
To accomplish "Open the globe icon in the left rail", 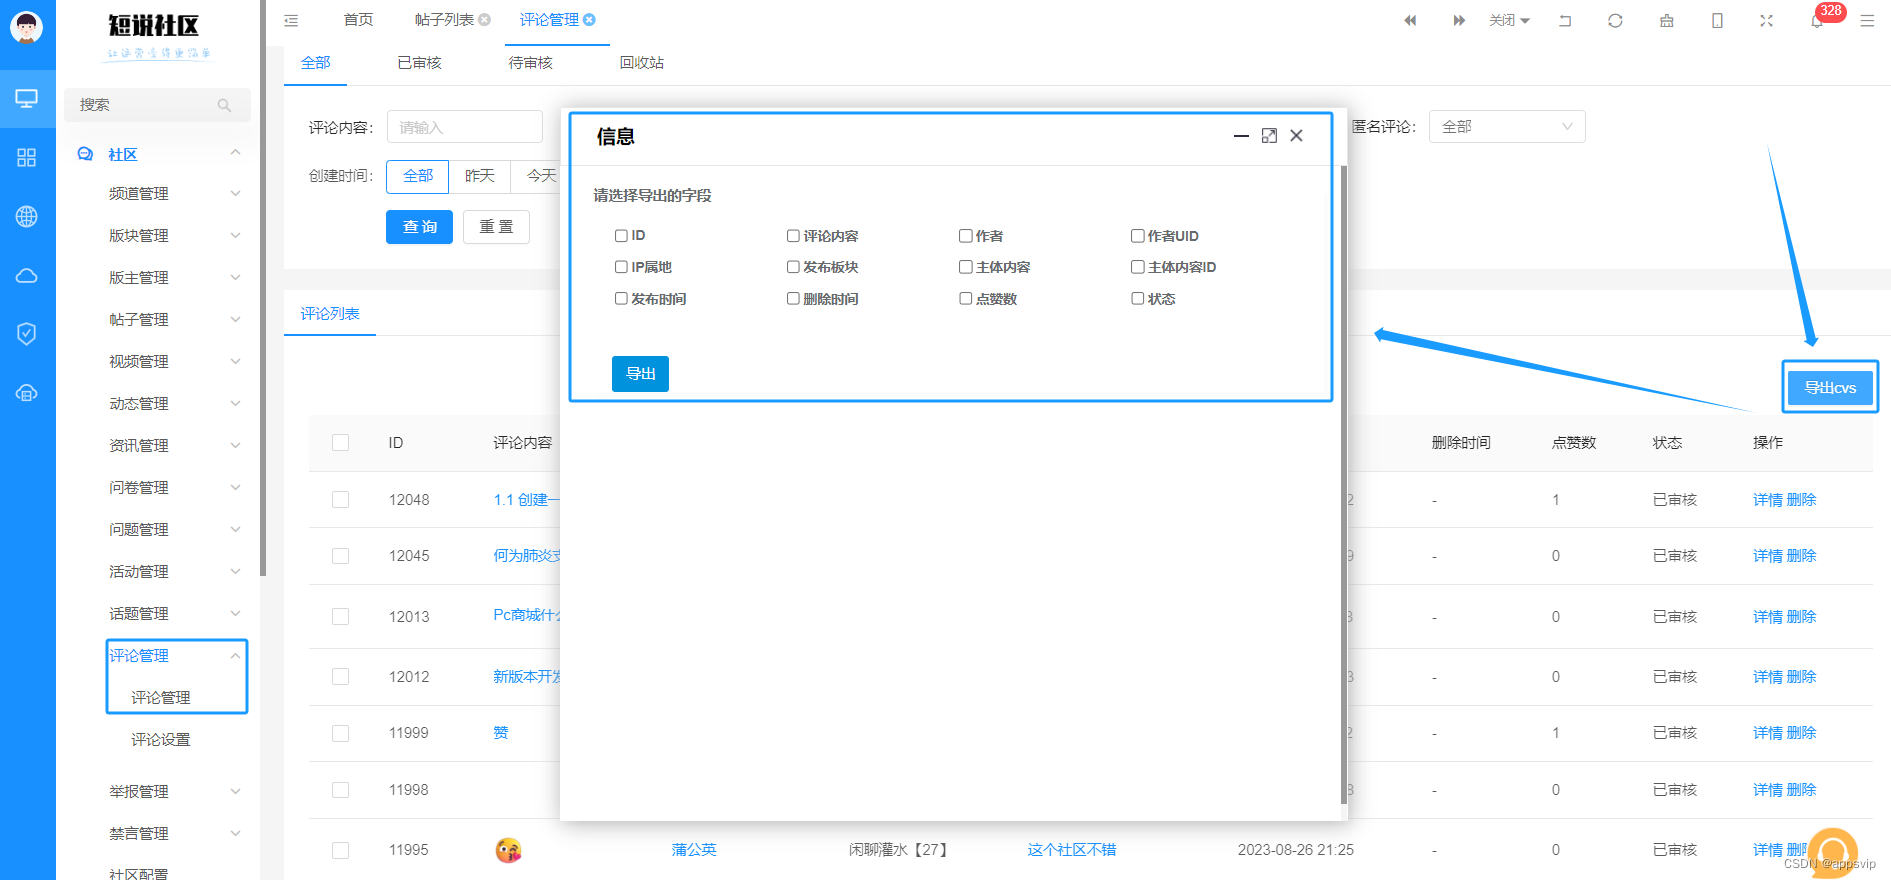I will coord(27,216).
